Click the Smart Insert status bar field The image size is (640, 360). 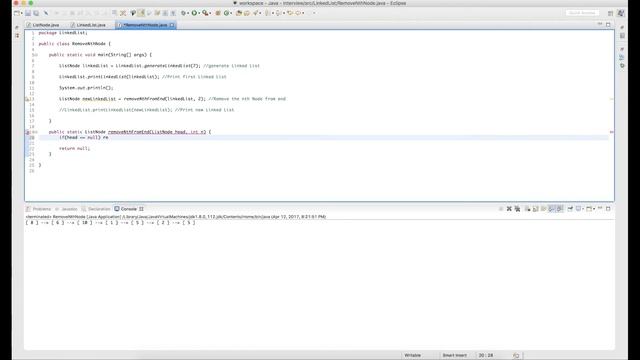pyautogui.click(x=454, y=355)
